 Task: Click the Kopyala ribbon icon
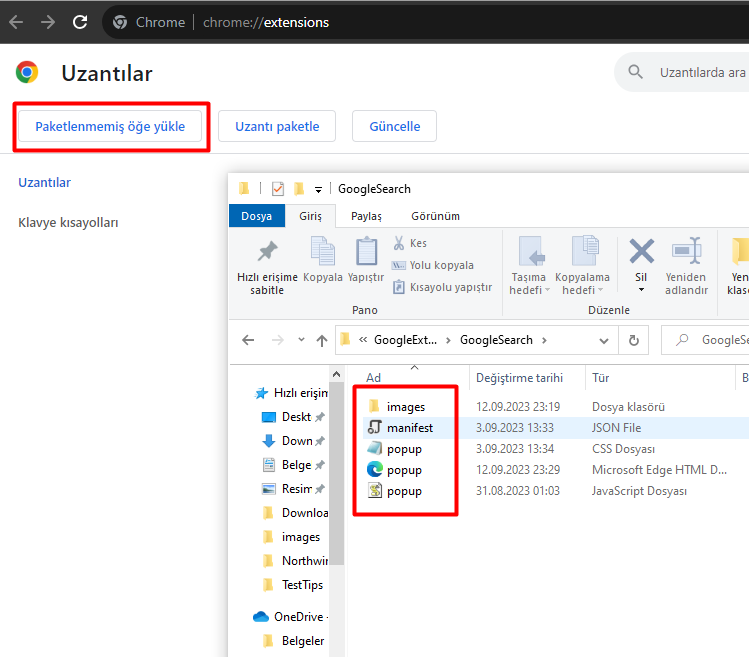(323, 251)
